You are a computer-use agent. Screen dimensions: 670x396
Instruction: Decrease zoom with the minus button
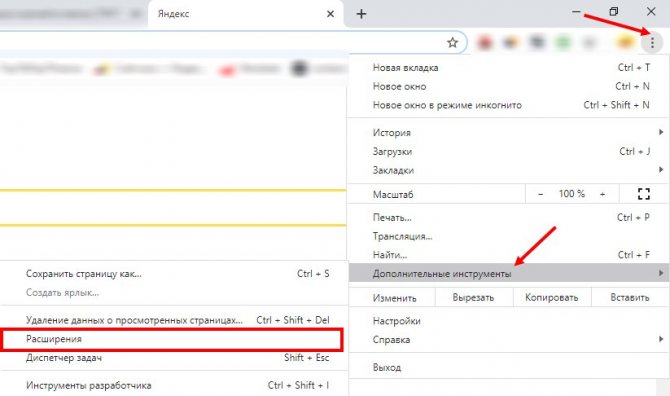point(541,194)
